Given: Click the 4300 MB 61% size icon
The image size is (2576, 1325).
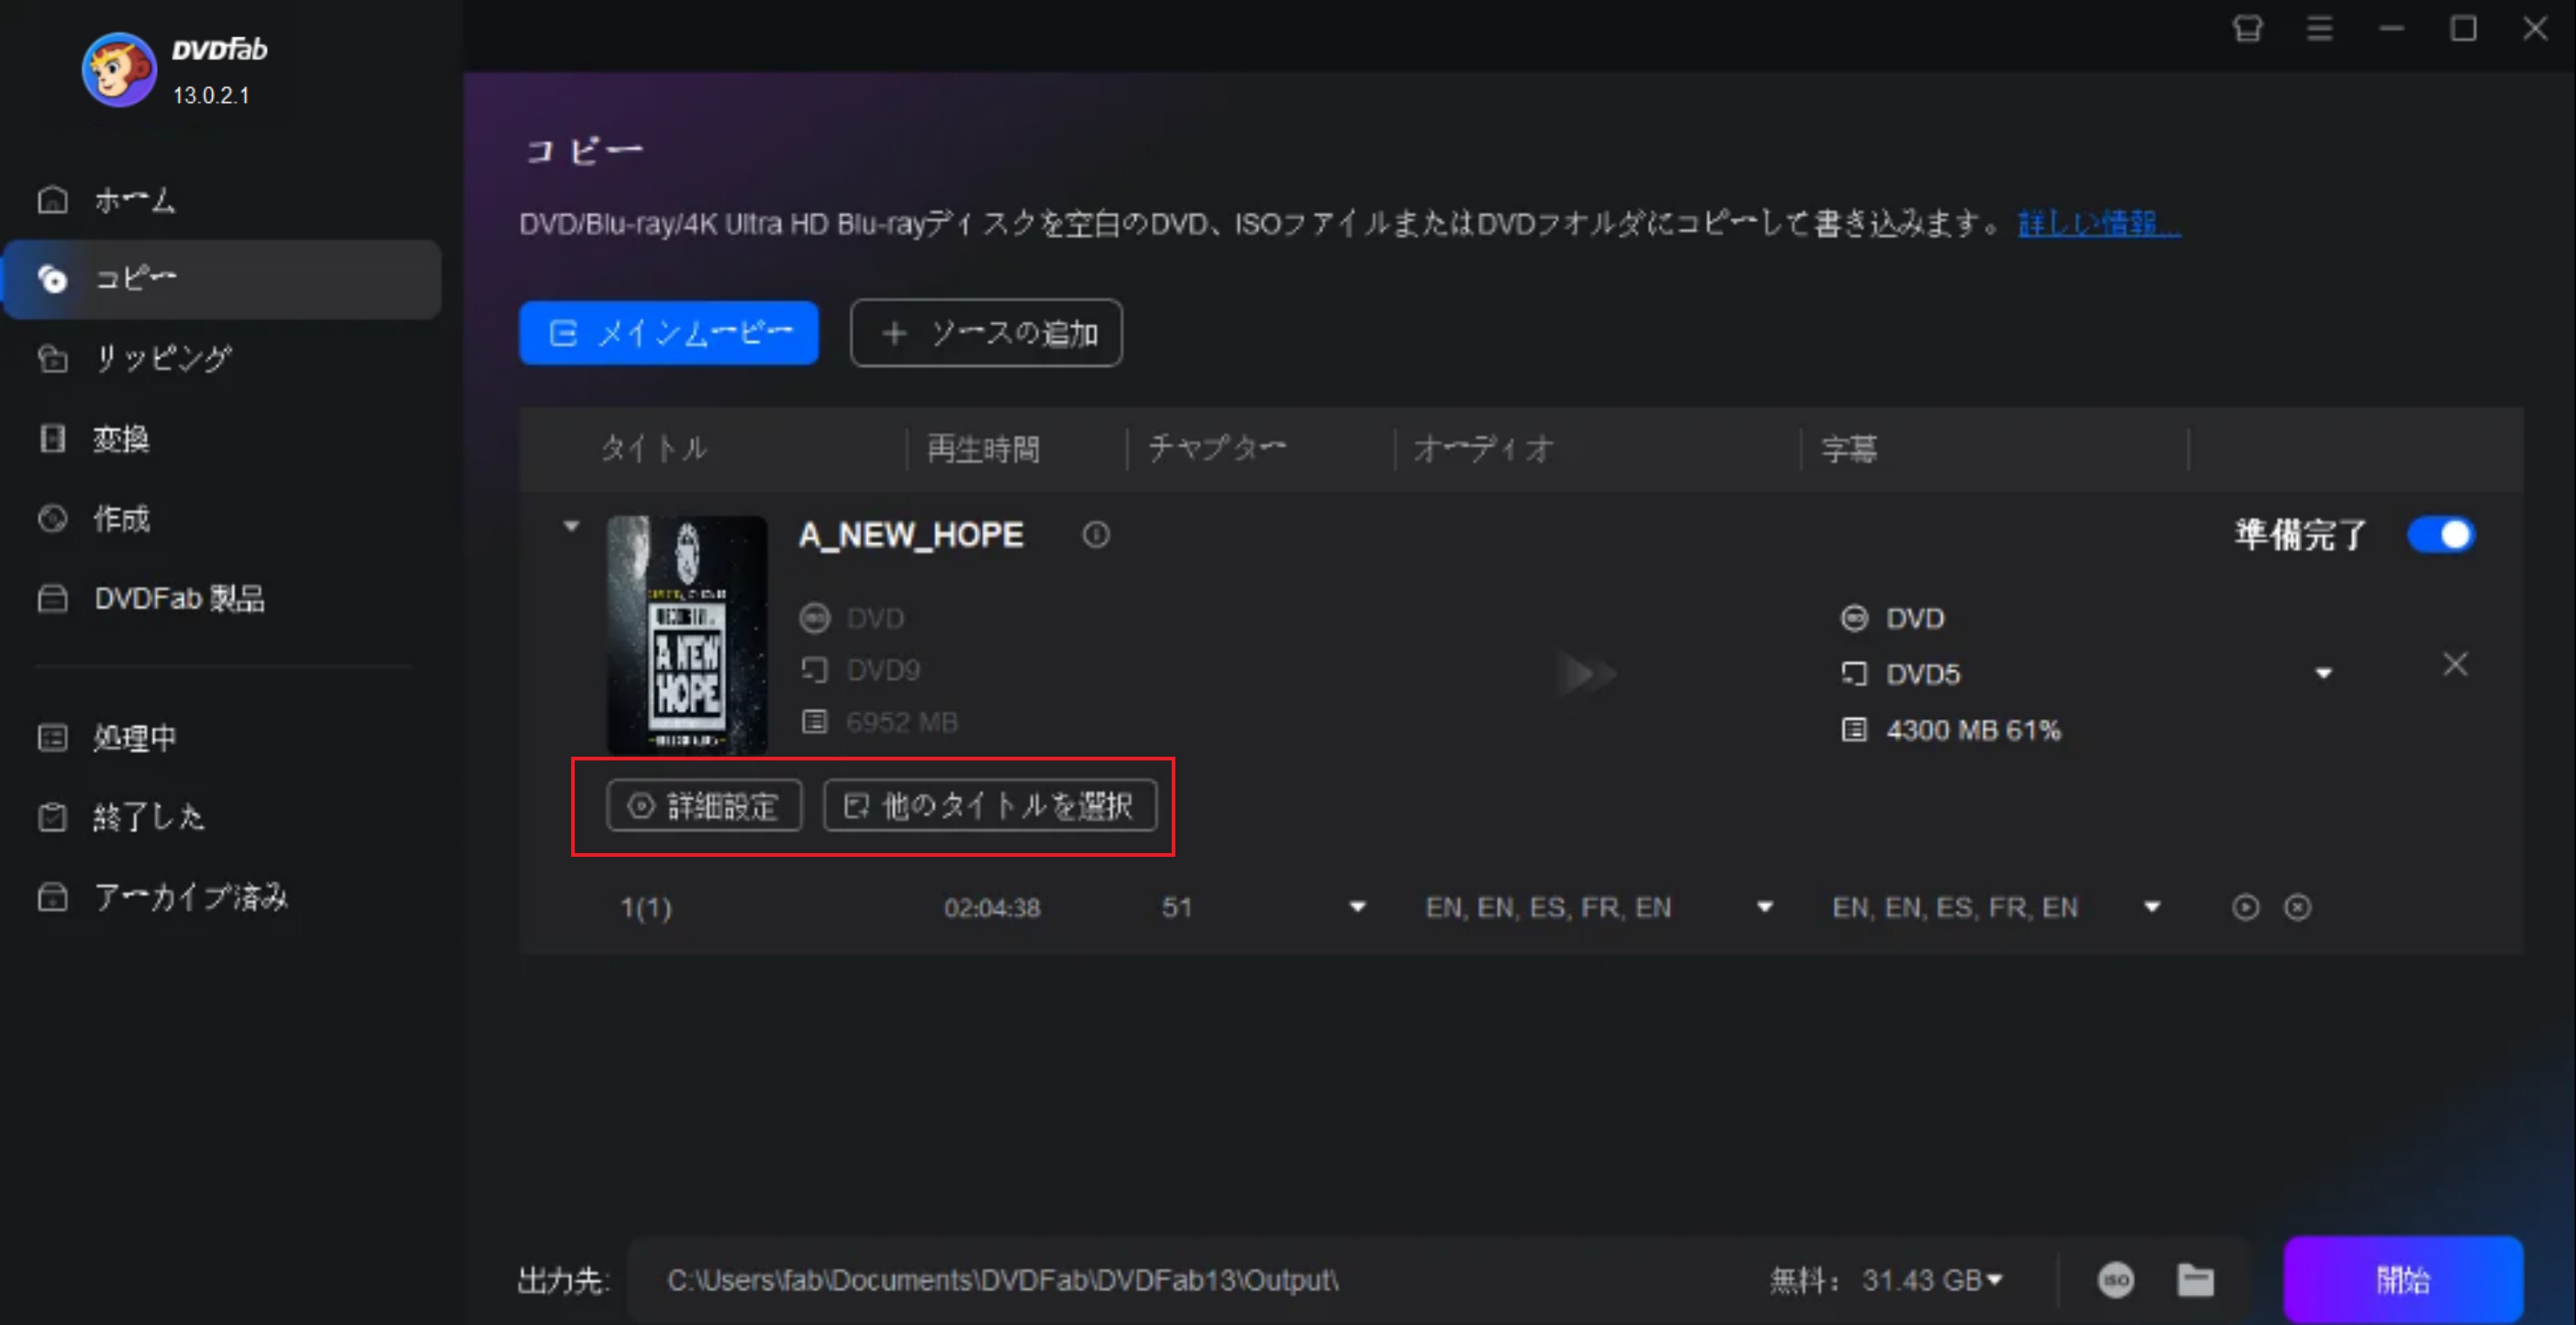Looking at the screenshot, I should (1854, 730).
